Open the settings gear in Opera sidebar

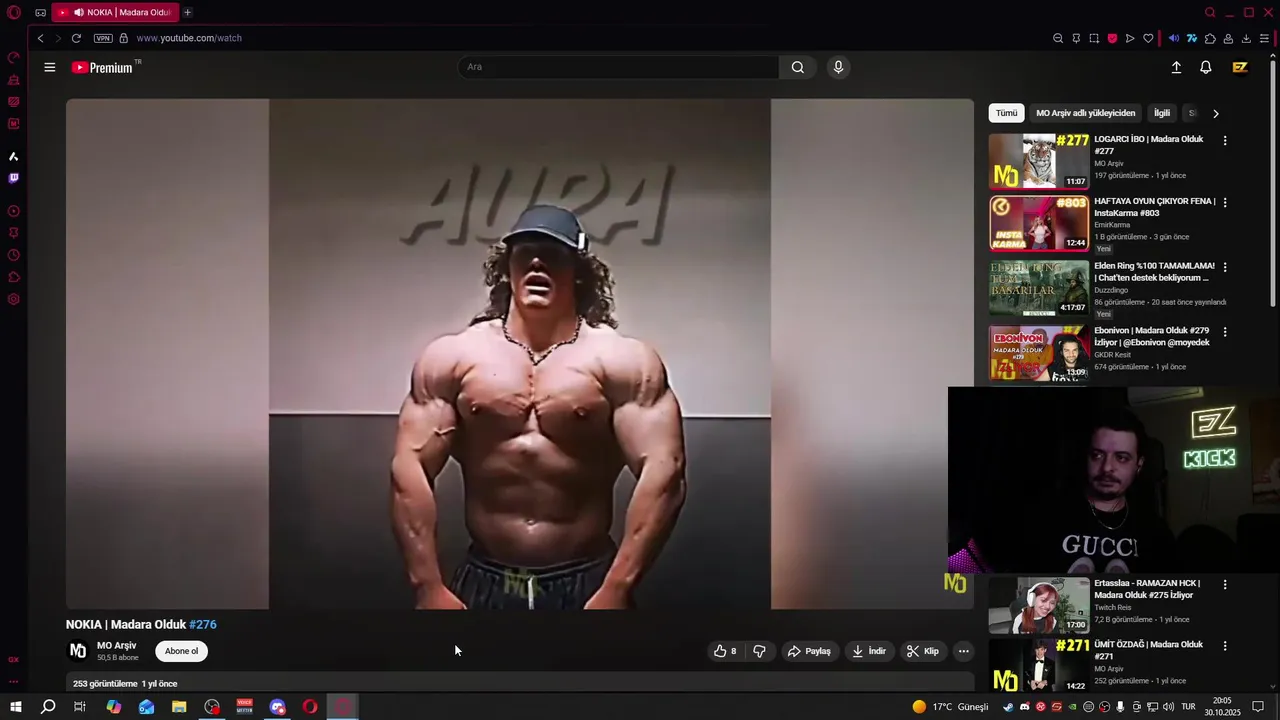13,299
